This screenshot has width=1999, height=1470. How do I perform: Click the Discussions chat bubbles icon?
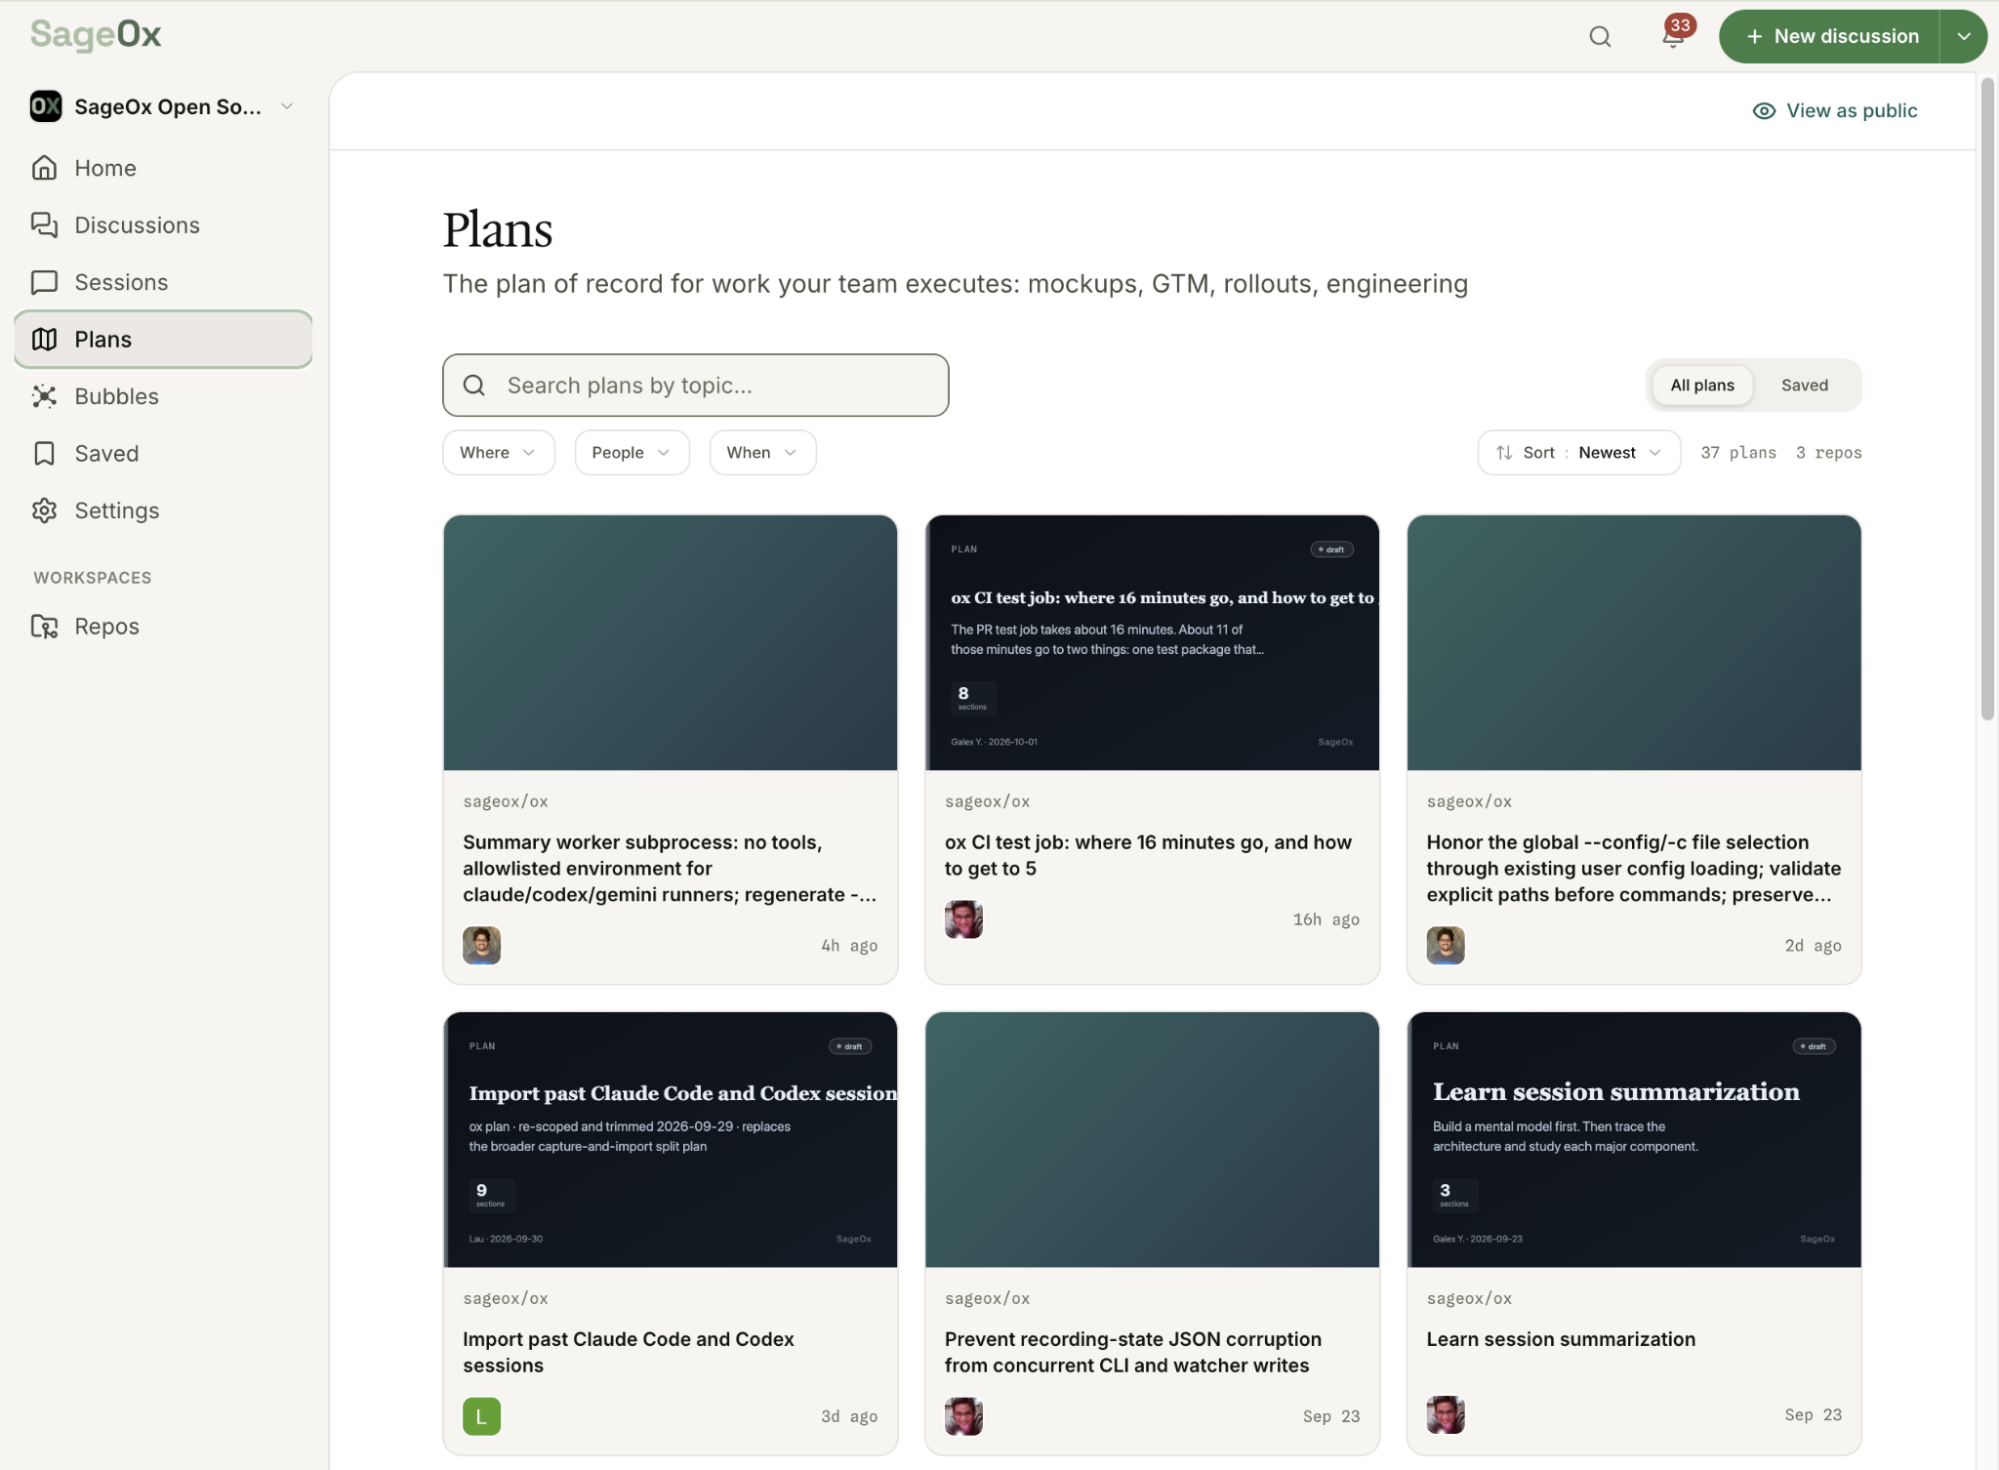pos(44,225)
